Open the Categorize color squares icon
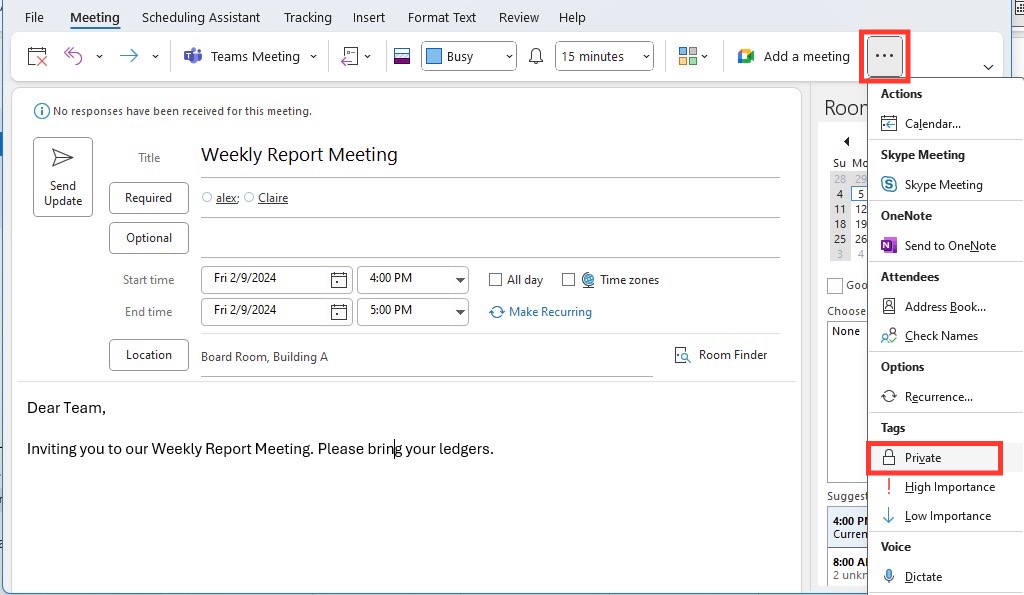Viewport: 1024px width, 595px height. tap(688, 56)
